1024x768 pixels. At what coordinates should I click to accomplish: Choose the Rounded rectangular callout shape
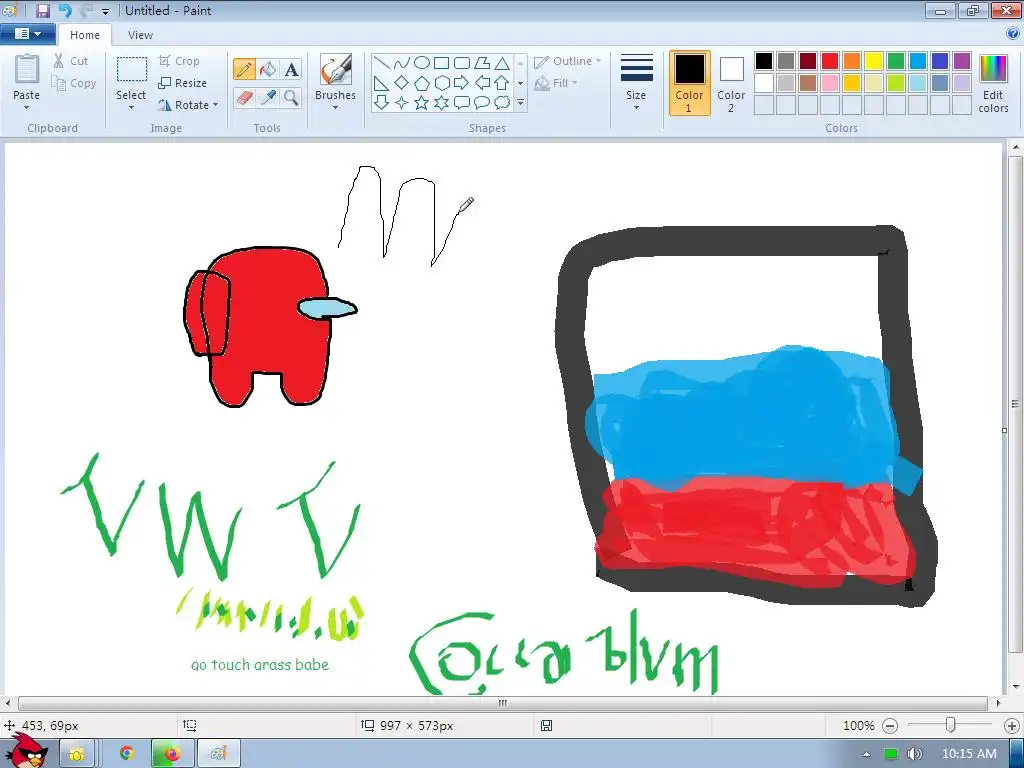(x=462, y=103)
